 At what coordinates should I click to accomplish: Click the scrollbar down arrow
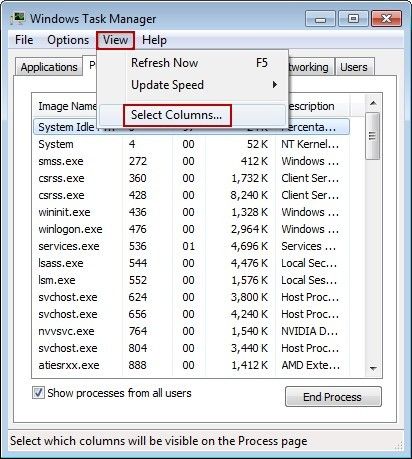point(373,368)
